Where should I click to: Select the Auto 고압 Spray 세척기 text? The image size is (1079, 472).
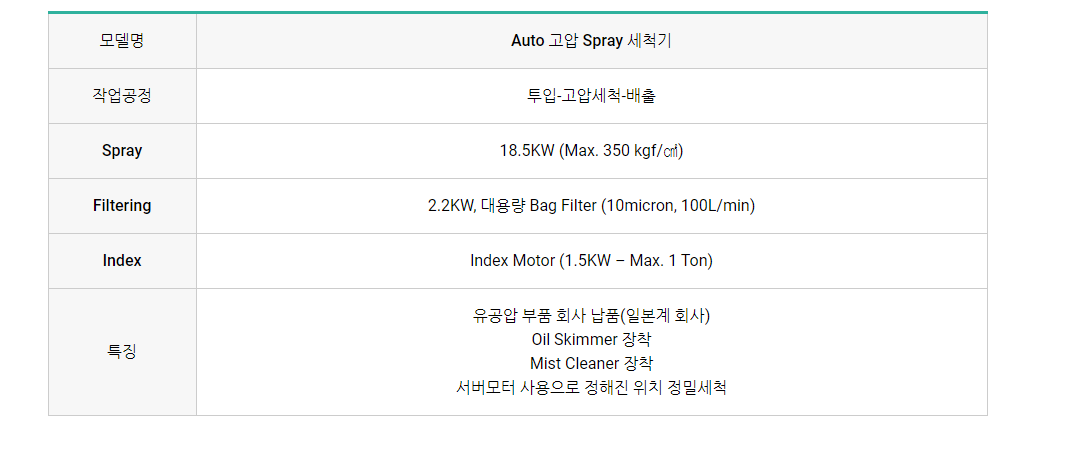point(591,41)
